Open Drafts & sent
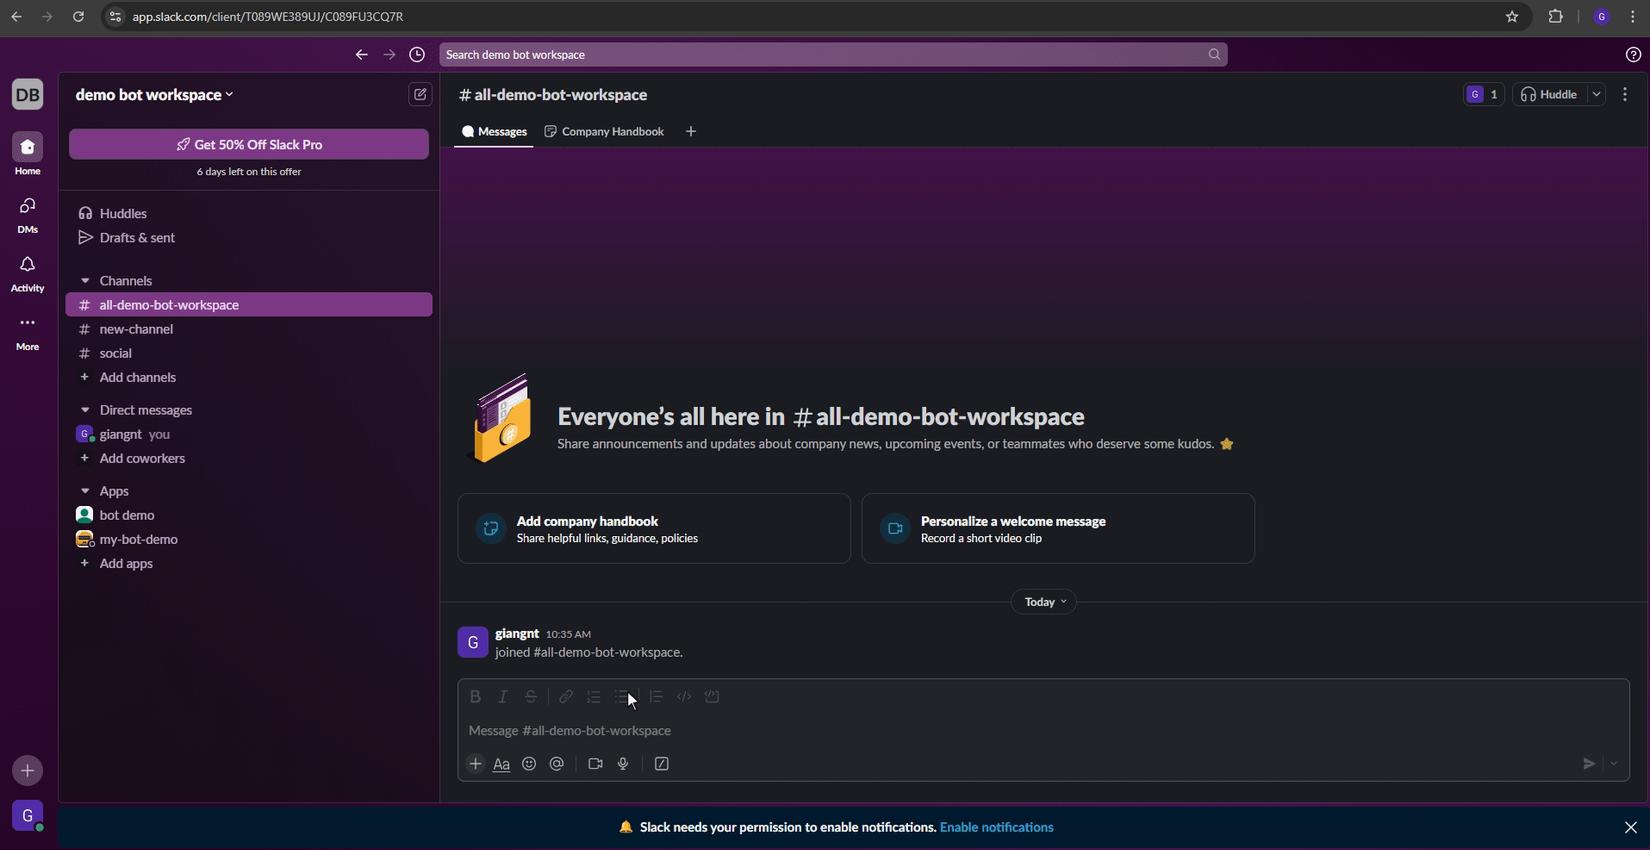1650x850 pixels. [x=249, y=238]
